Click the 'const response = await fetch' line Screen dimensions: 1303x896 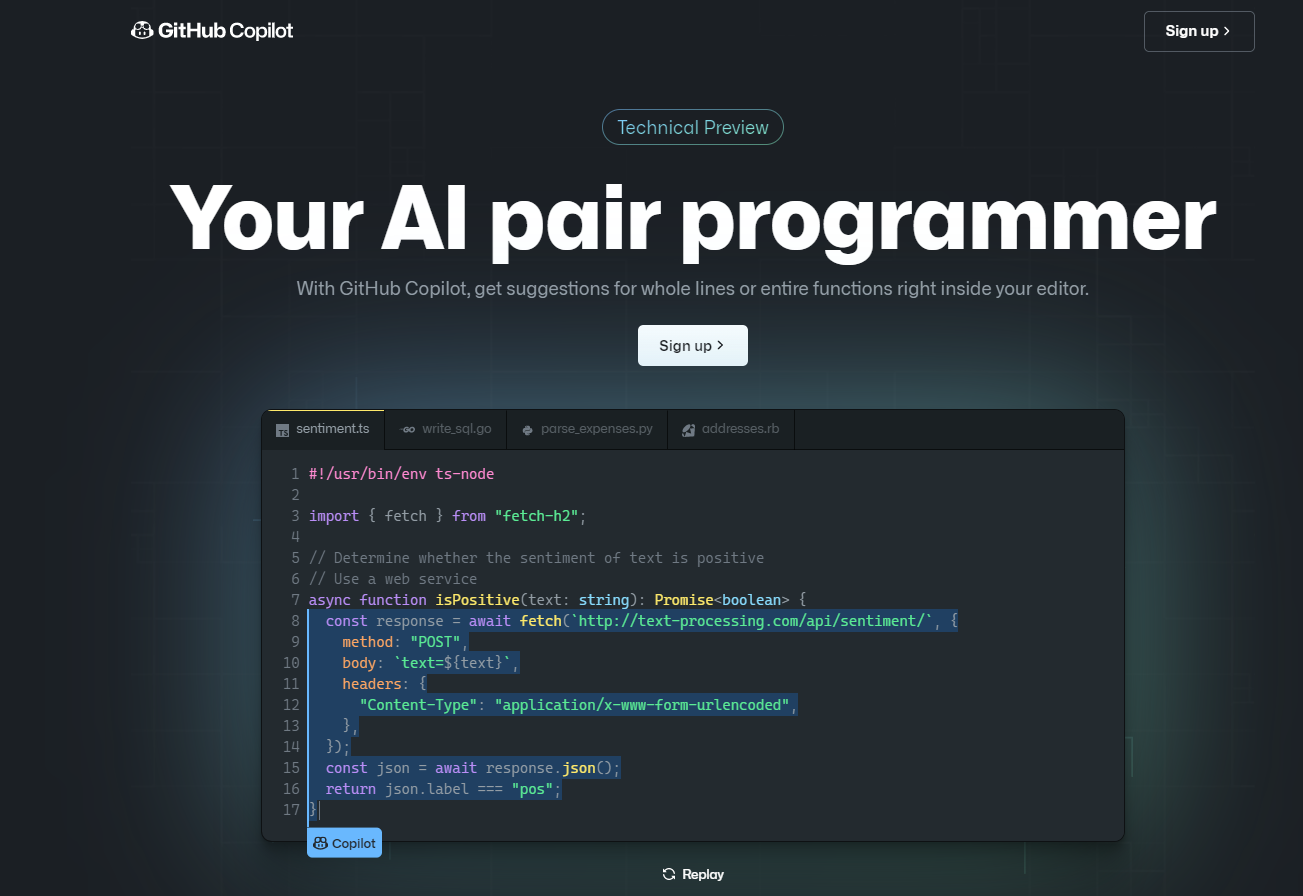642,621
